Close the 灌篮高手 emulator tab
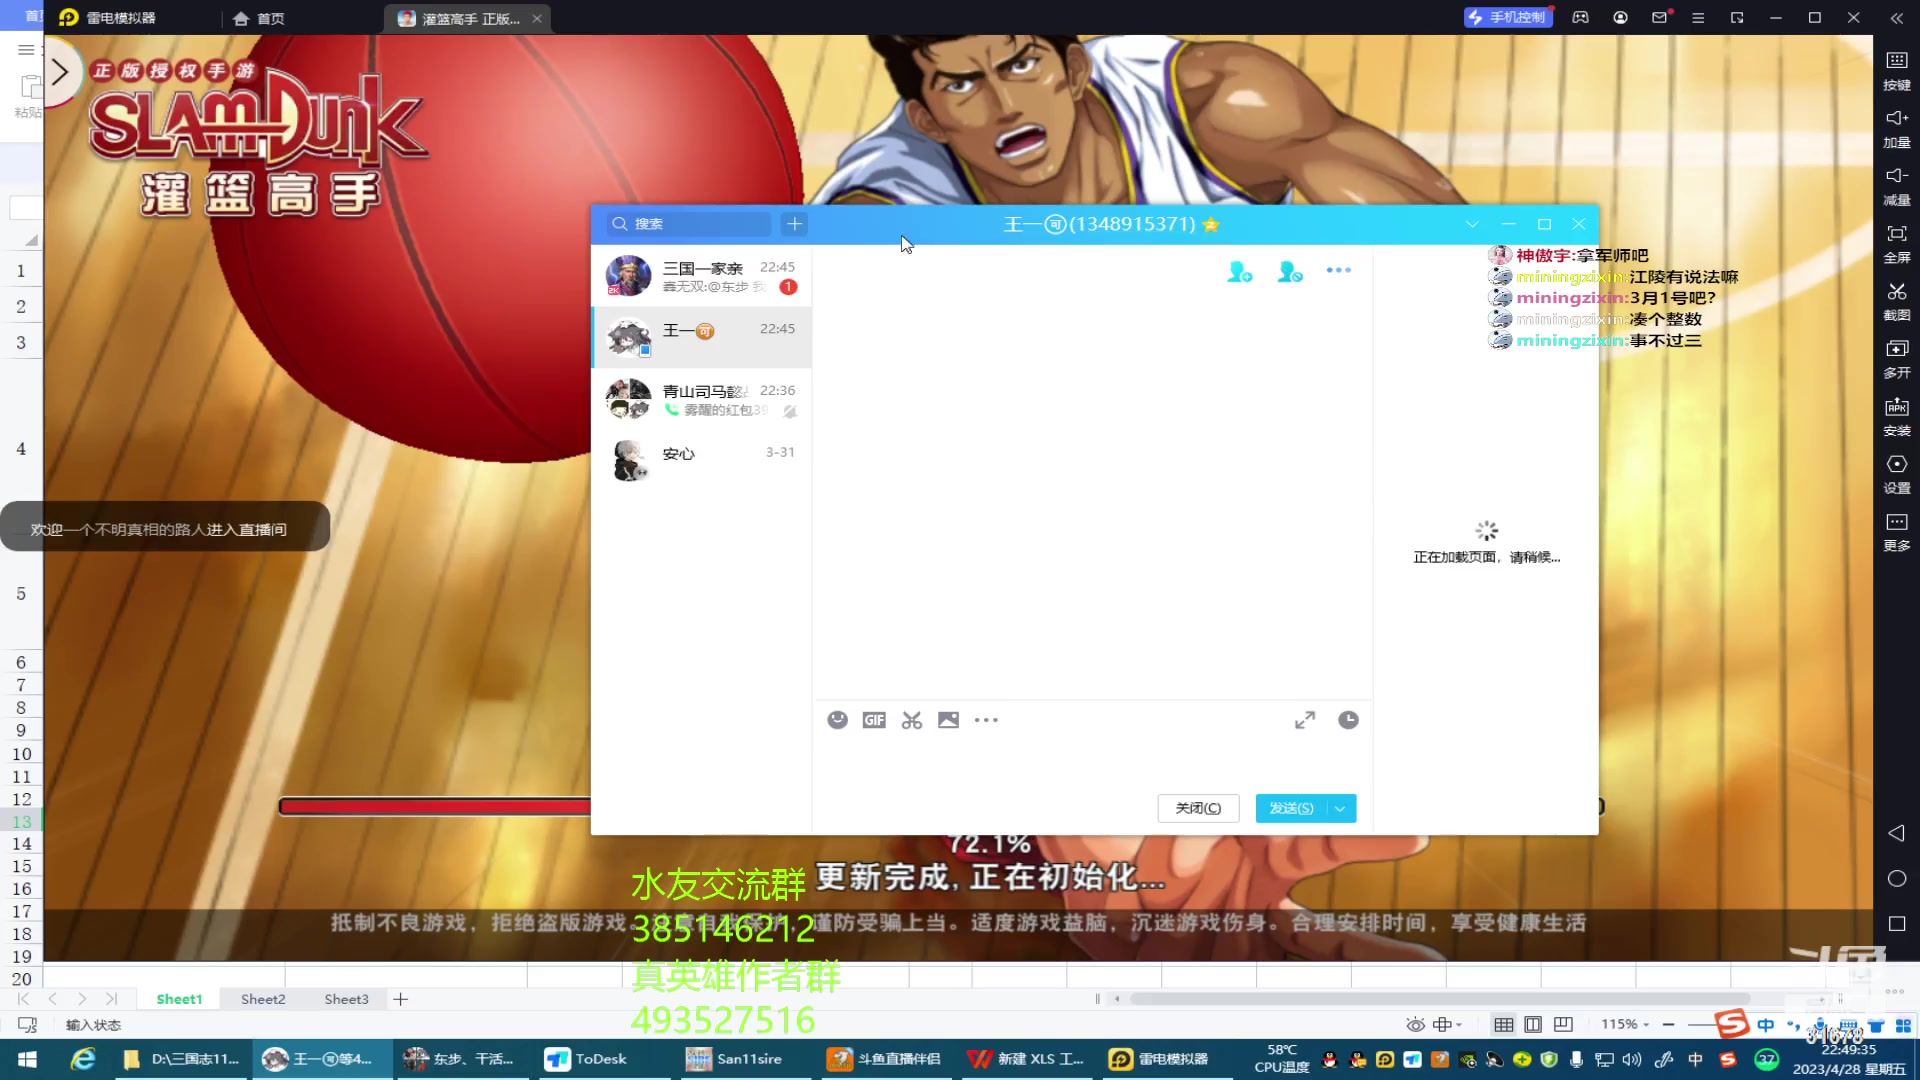Image resolution: width=1920 pixels, height=1080 pixels. click(537, 18)
